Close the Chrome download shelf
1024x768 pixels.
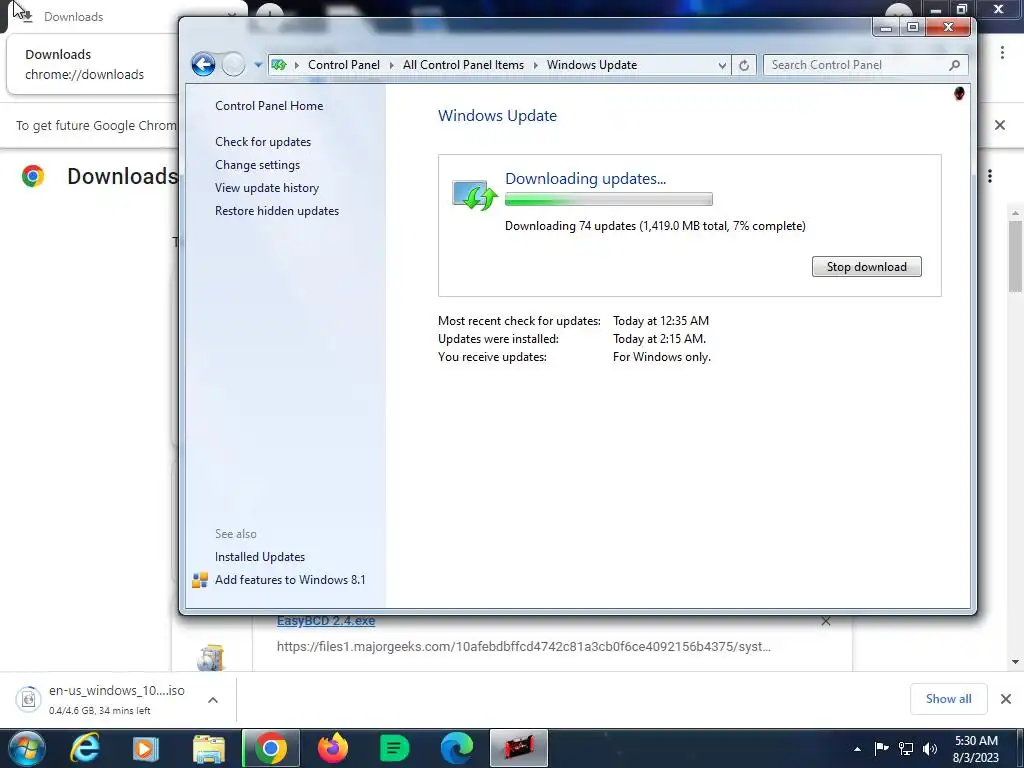pos(1006,699)
